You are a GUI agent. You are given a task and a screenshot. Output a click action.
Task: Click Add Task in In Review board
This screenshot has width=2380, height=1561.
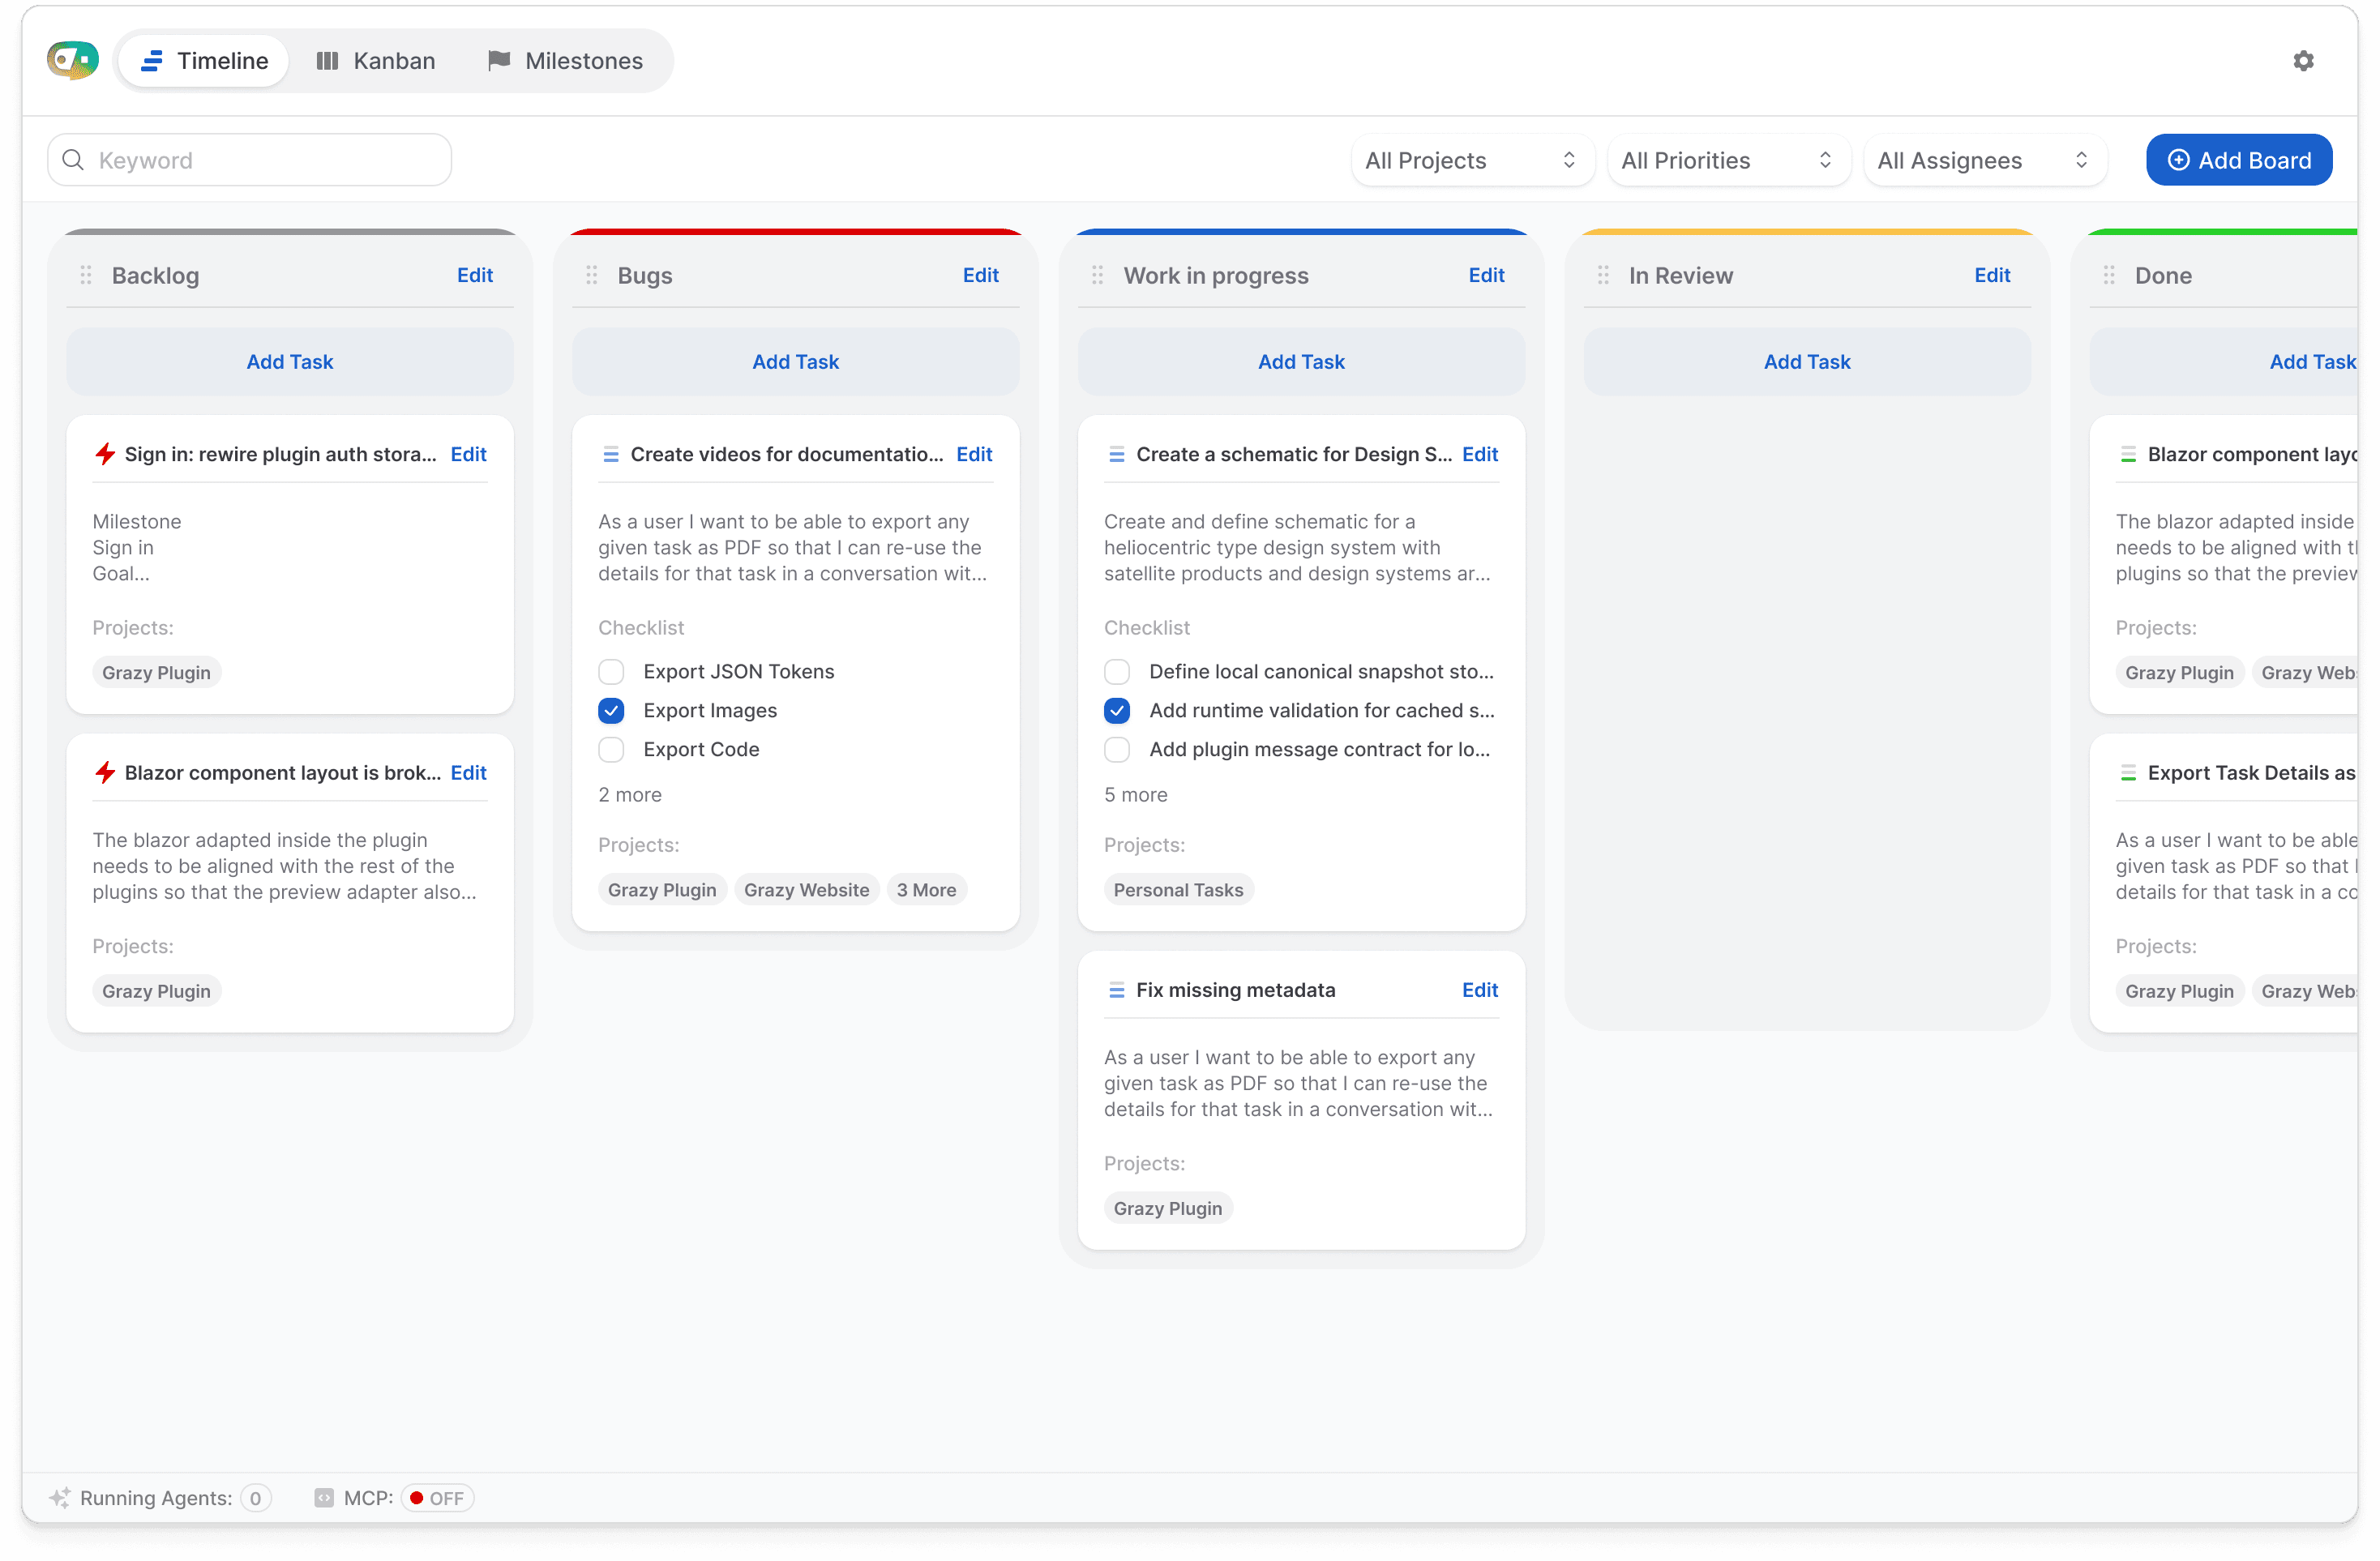1808,362
